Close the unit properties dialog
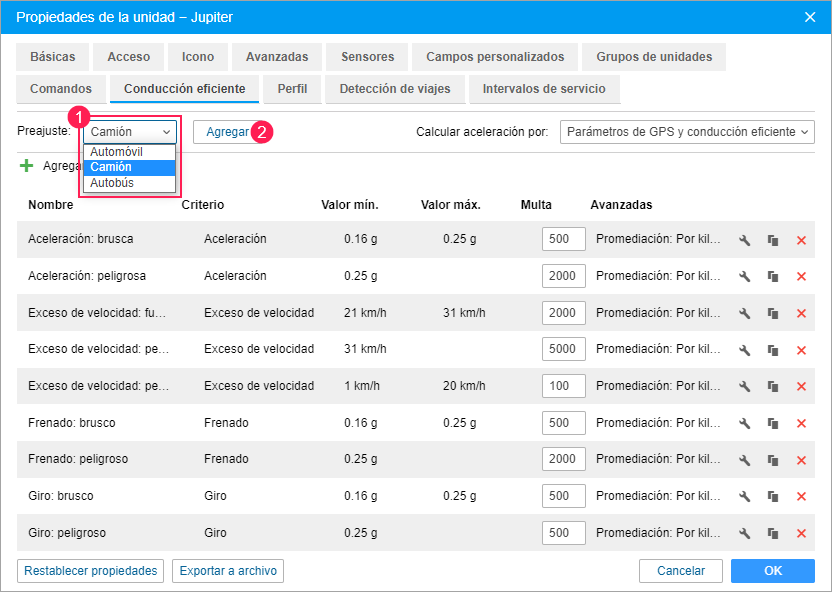This screenshot has width=832, height=592. point(810,16)
